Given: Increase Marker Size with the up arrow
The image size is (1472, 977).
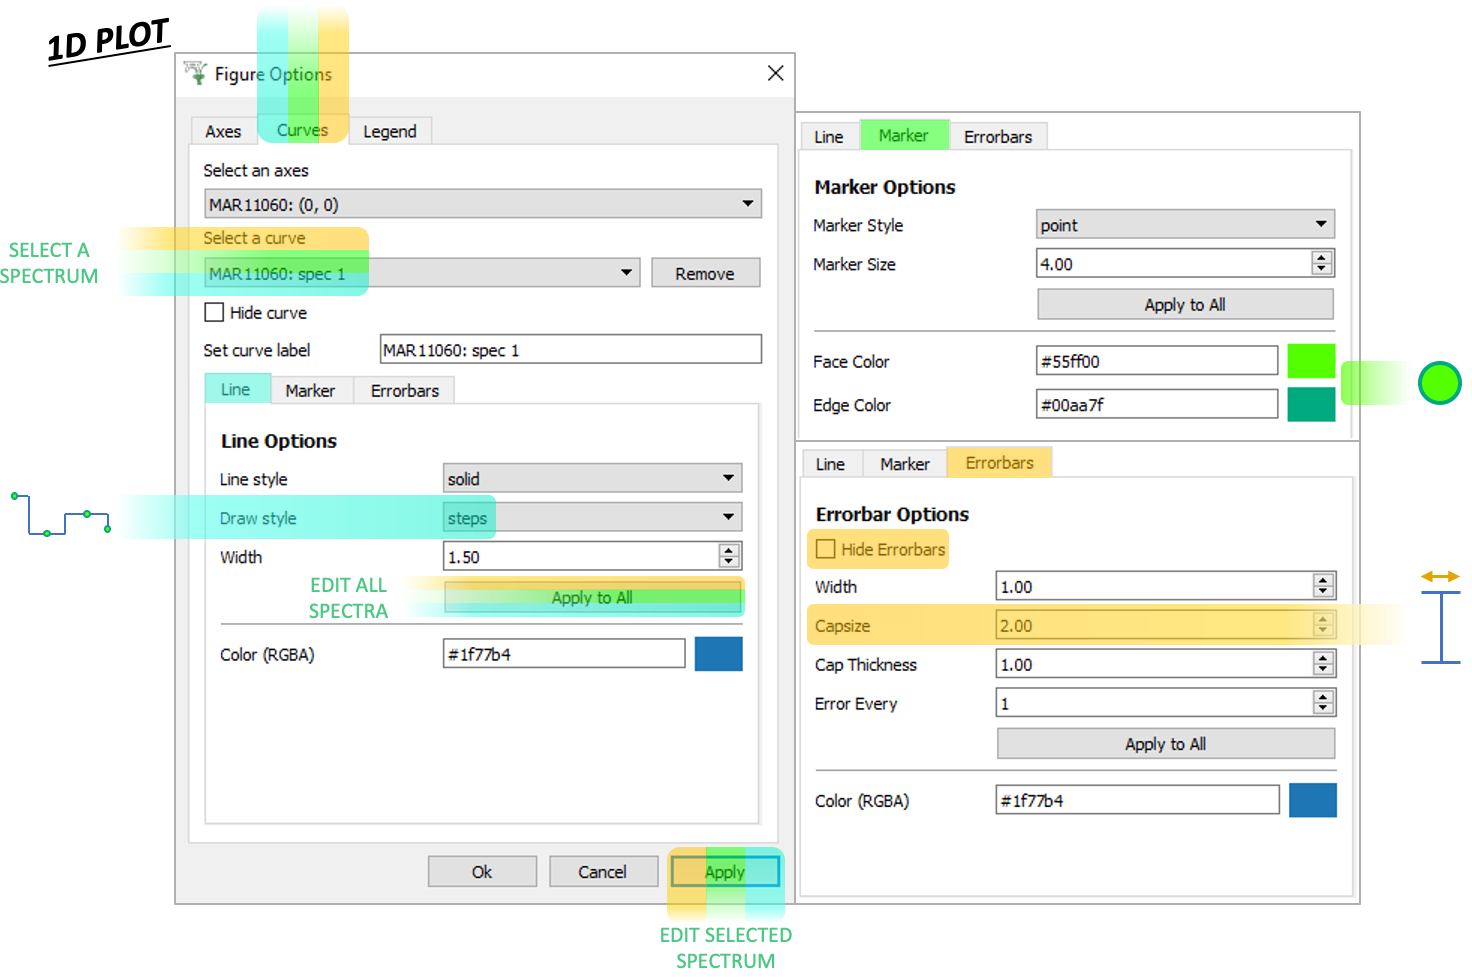Looking at the screenshot, I should [x=1322, y=258].
